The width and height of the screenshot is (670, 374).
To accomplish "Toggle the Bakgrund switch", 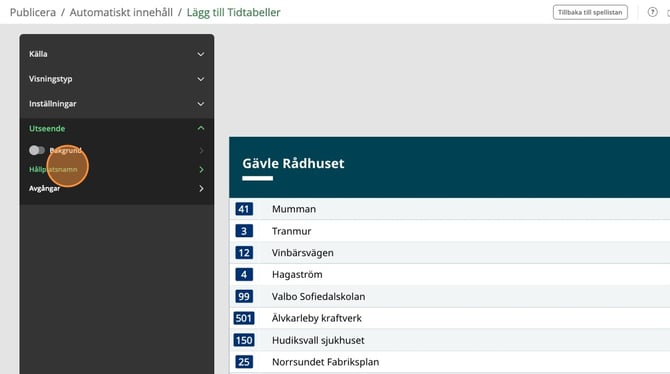I will [37, 150].
